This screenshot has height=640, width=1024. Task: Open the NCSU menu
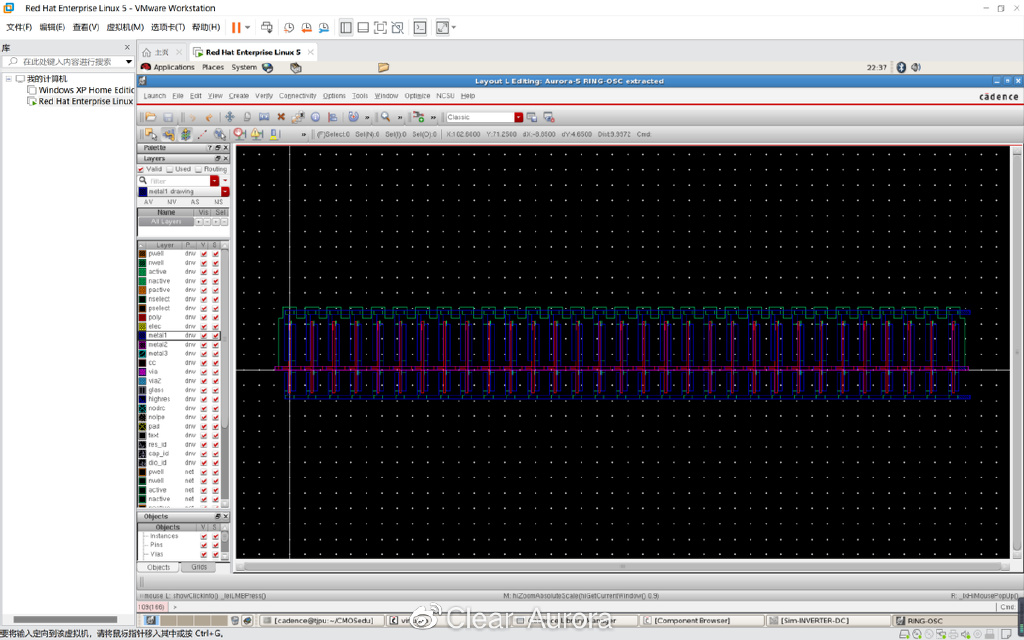coord(445,96)
